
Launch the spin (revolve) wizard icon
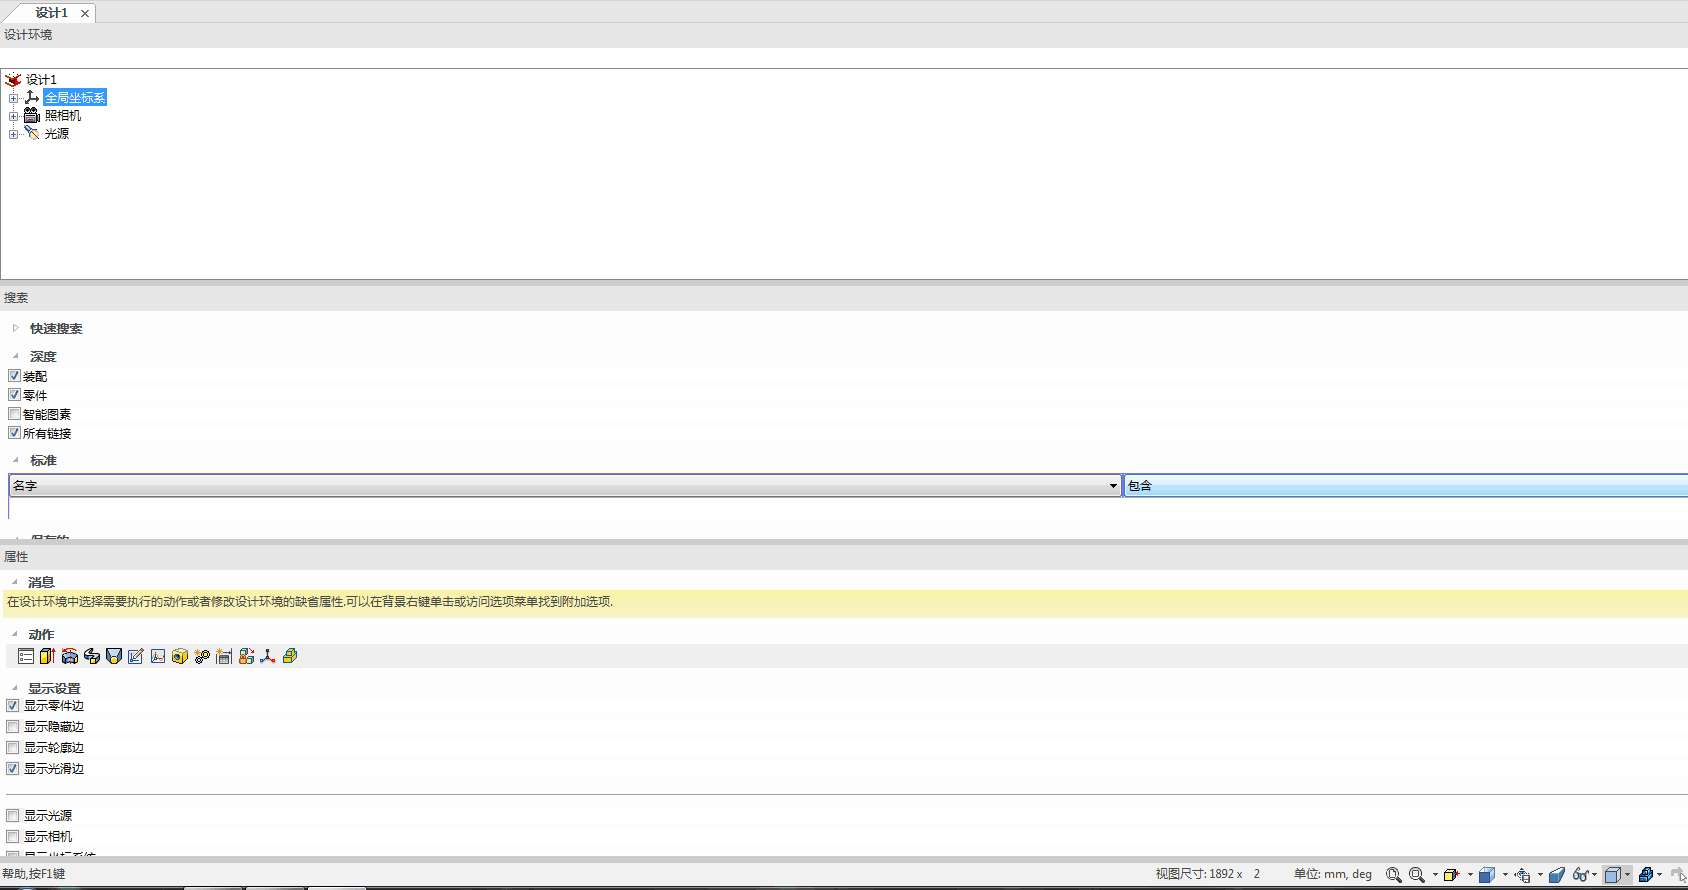point(70,656)
